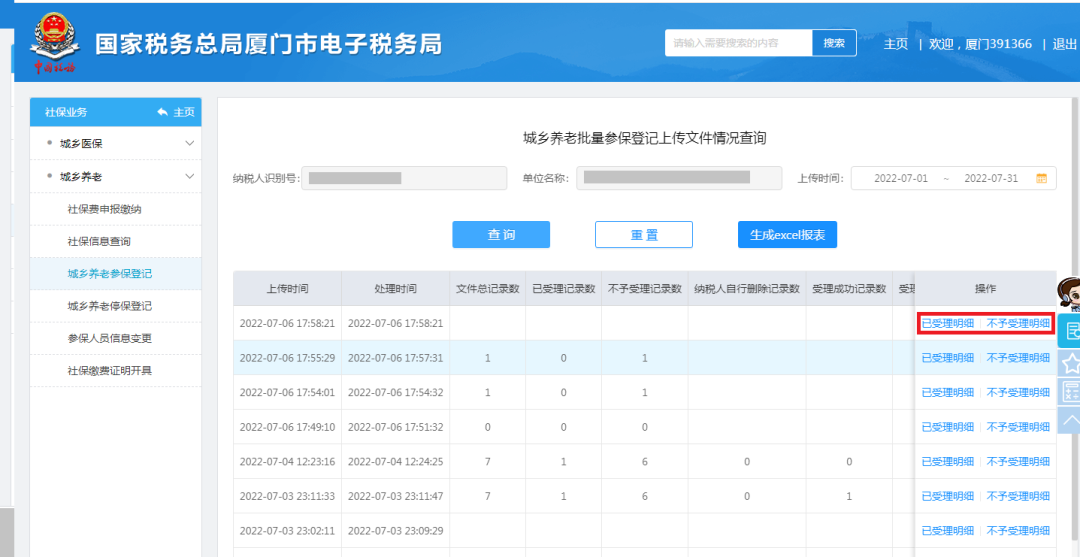Open 已受理明细 for the 17:58:21 upload row
Screen dimensions: 1080x557
pos(947,323)
